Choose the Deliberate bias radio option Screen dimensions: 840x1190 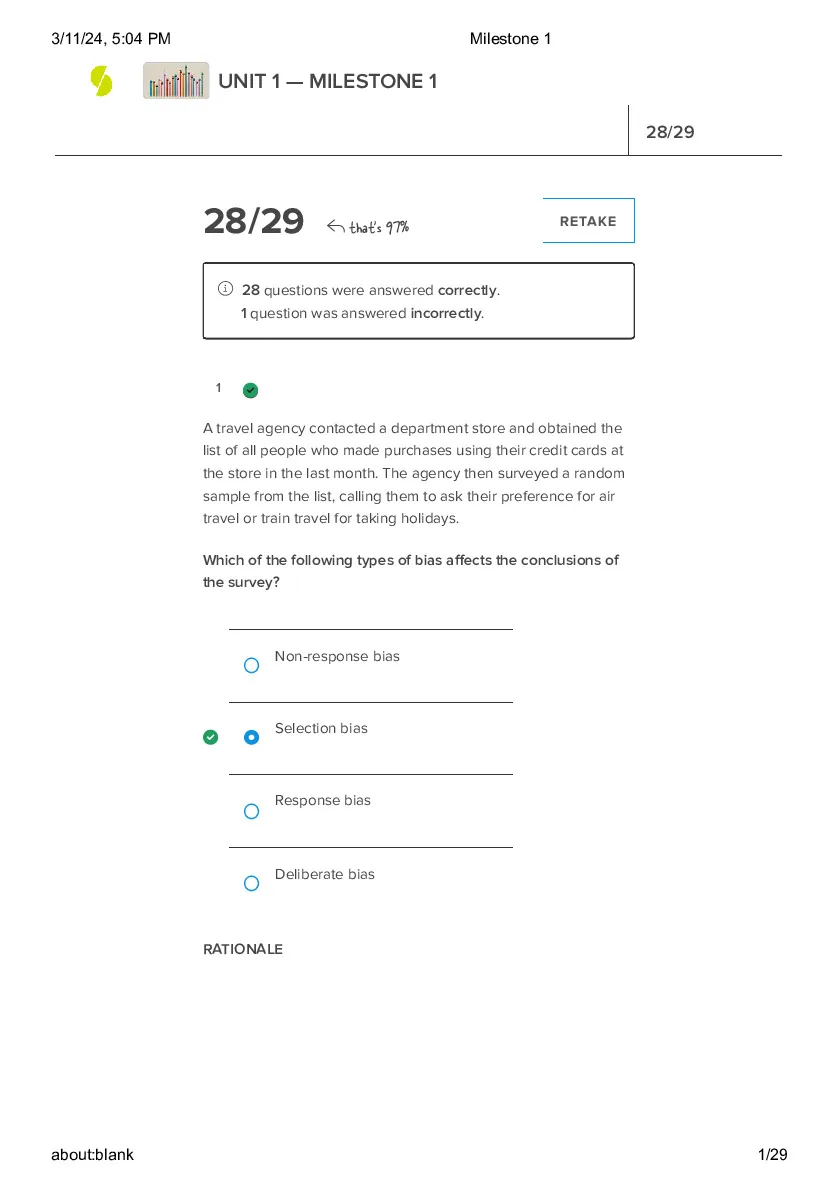(251, 883)
